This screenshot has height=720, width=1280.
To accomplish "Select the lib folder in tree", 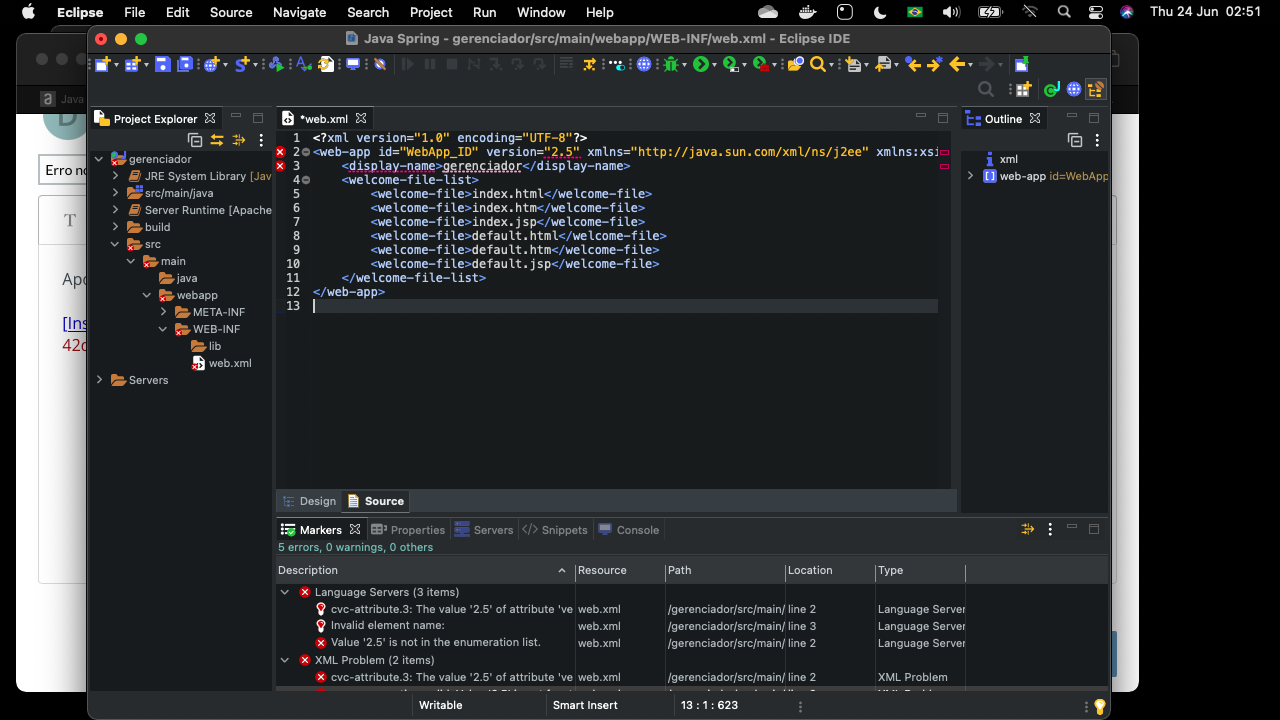I will coord(207,346).
